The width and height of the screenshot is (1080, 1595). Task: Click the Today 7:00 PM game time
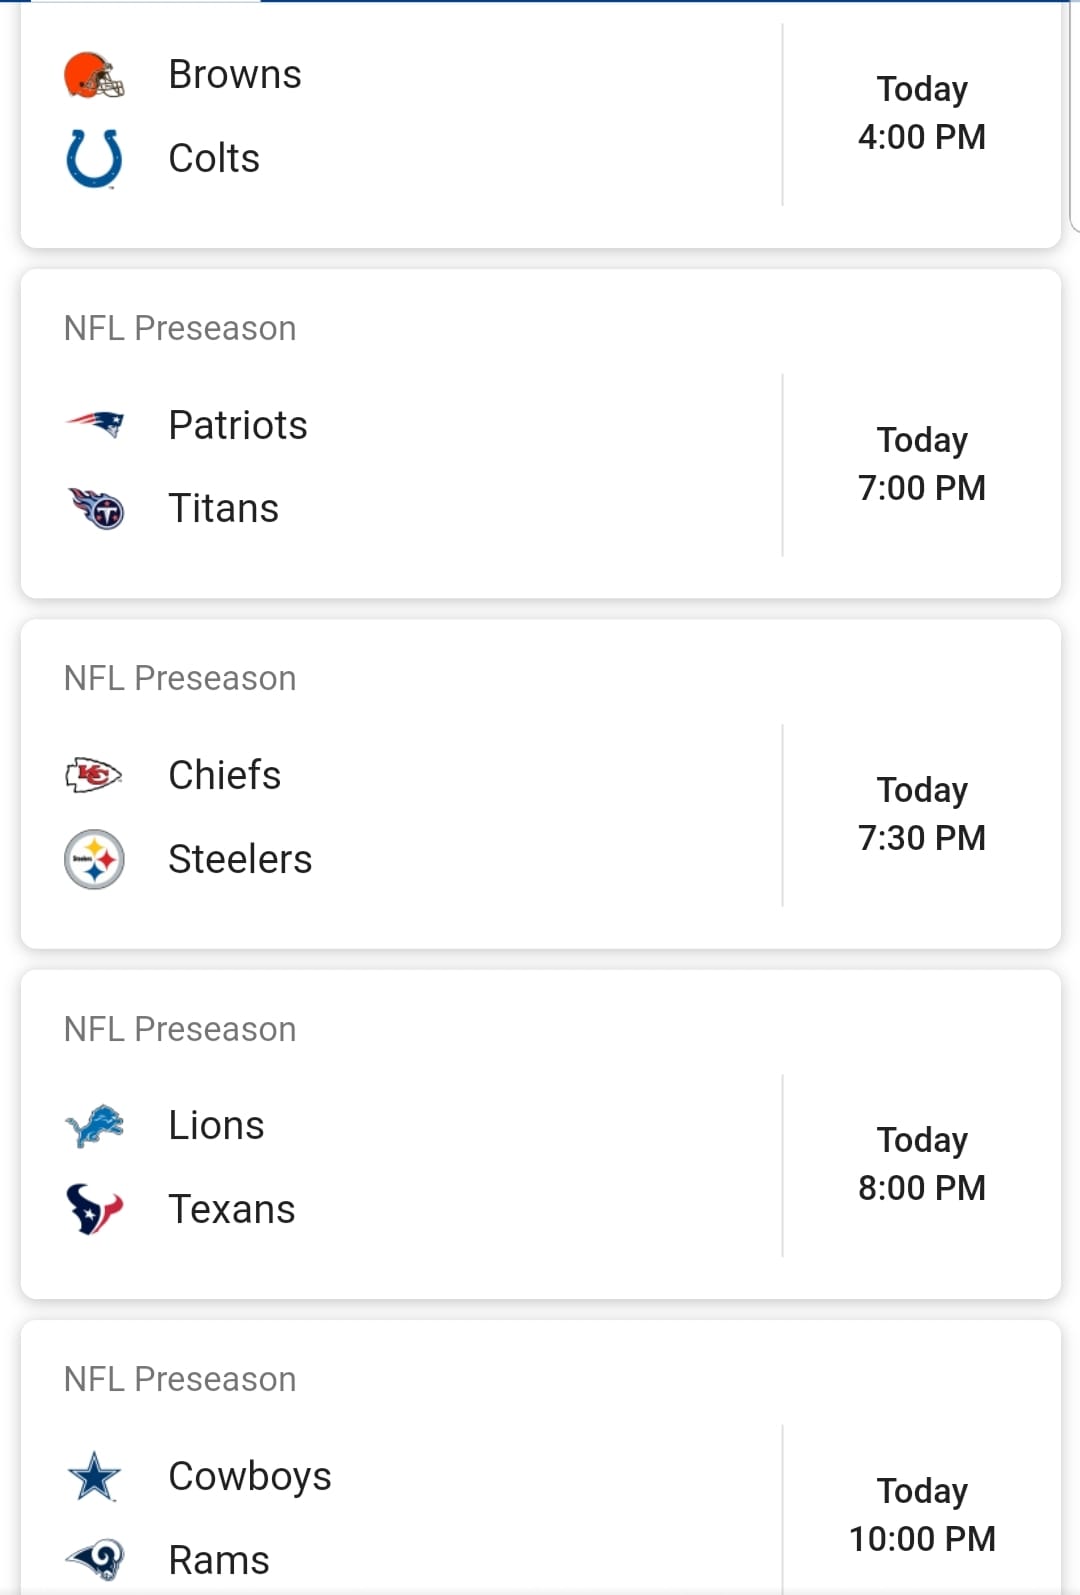point(922,464)
